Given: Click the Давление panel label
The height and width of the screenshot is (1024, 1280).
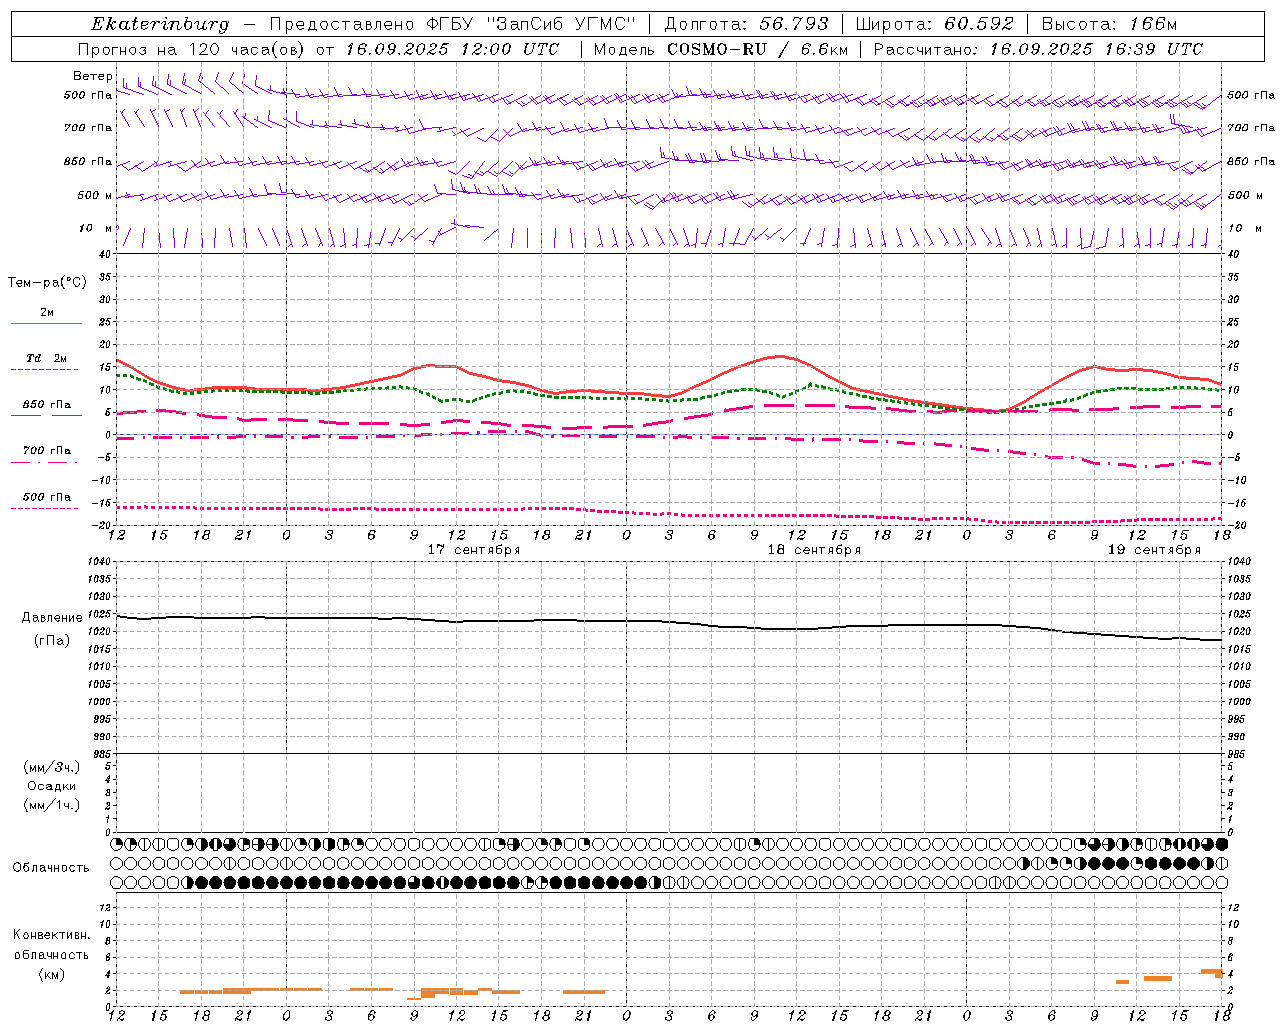Looking at the screenshot, I should point(52,618).
